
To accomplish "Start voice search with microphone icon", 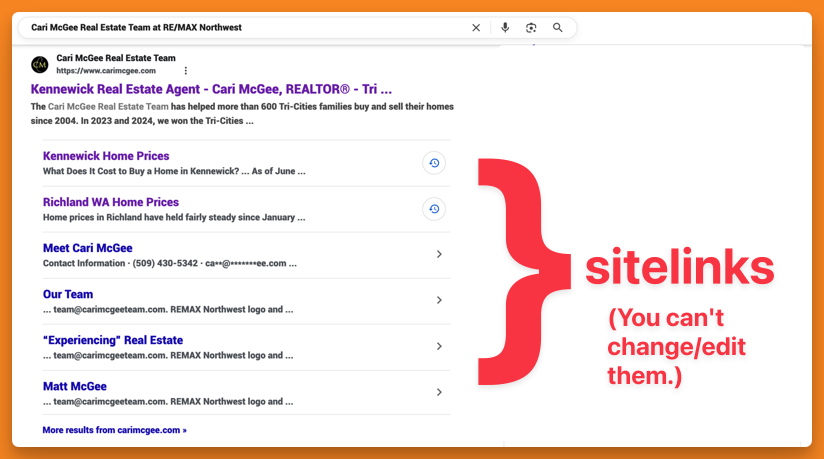I will tap(505, 27).
